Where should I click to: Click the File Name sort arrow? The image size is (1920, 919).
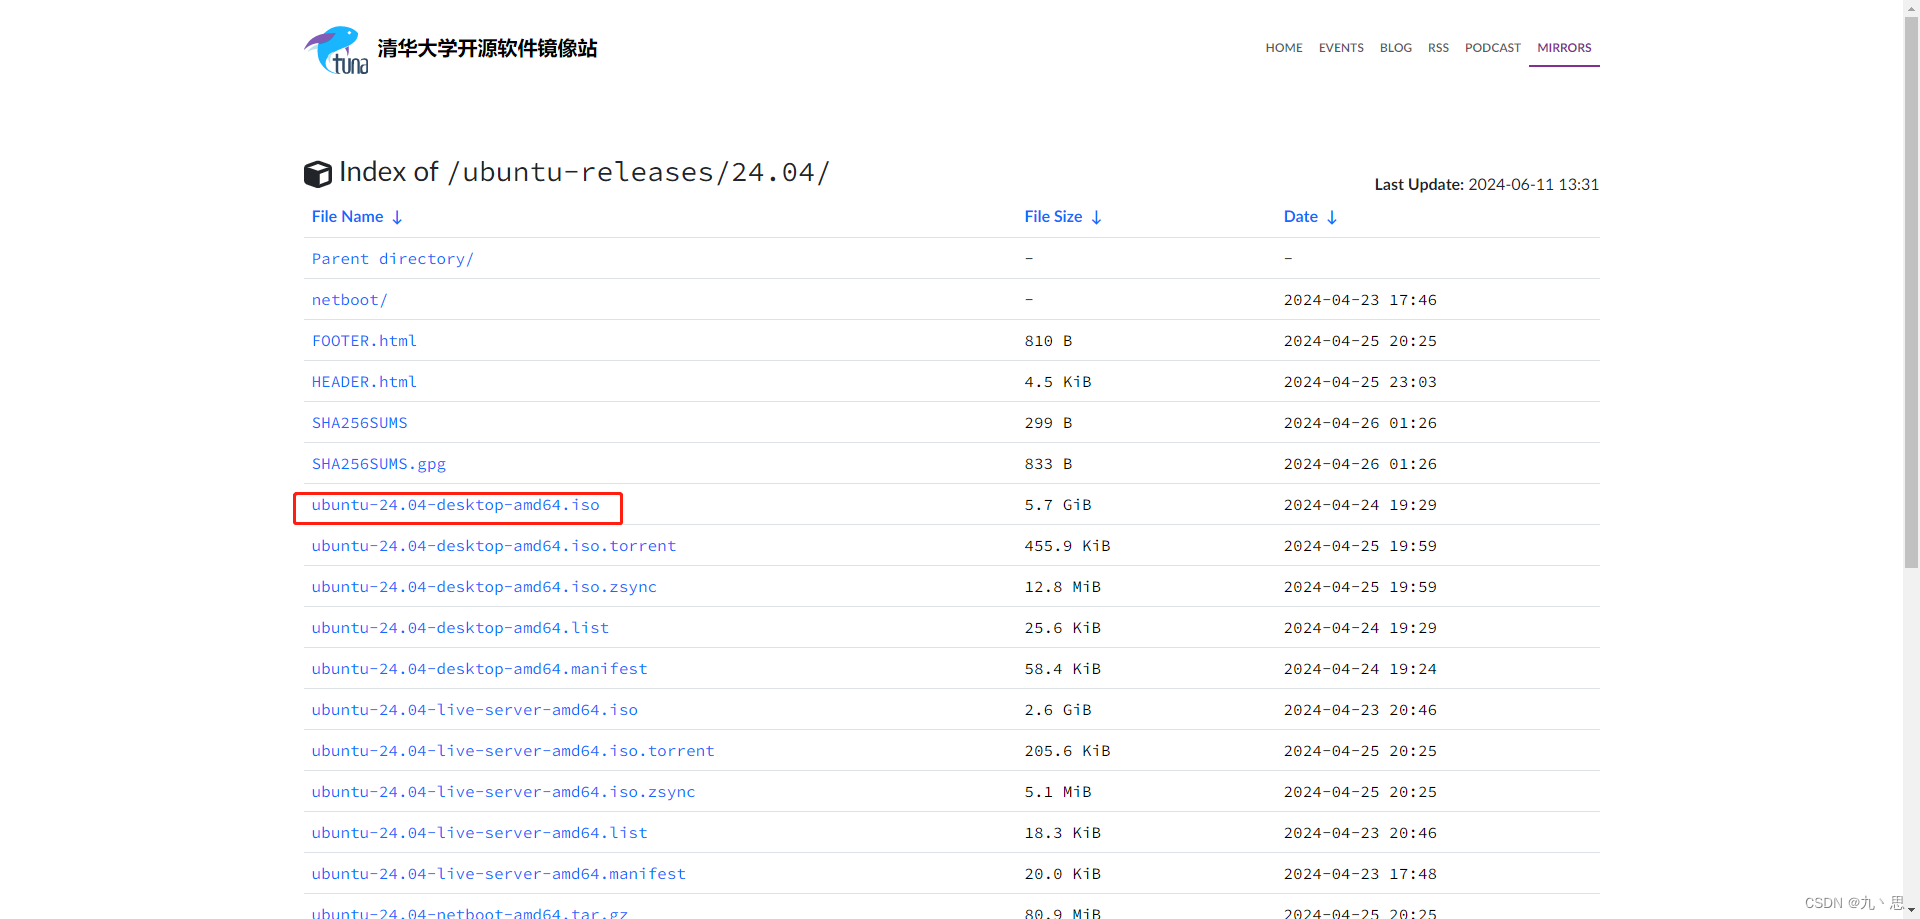click(x=397, y=217)
